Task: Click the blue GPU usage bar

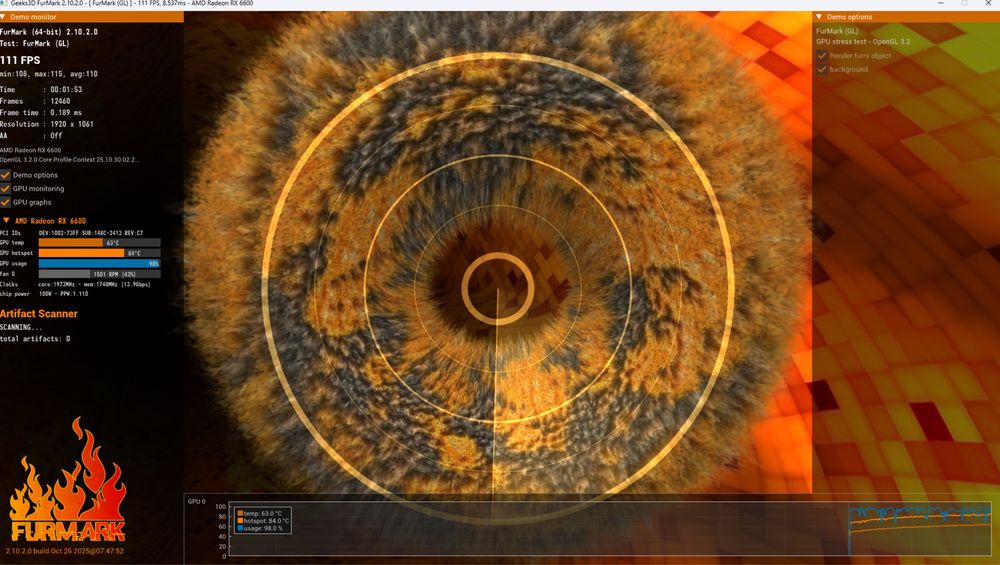Action: coord(99,263)
